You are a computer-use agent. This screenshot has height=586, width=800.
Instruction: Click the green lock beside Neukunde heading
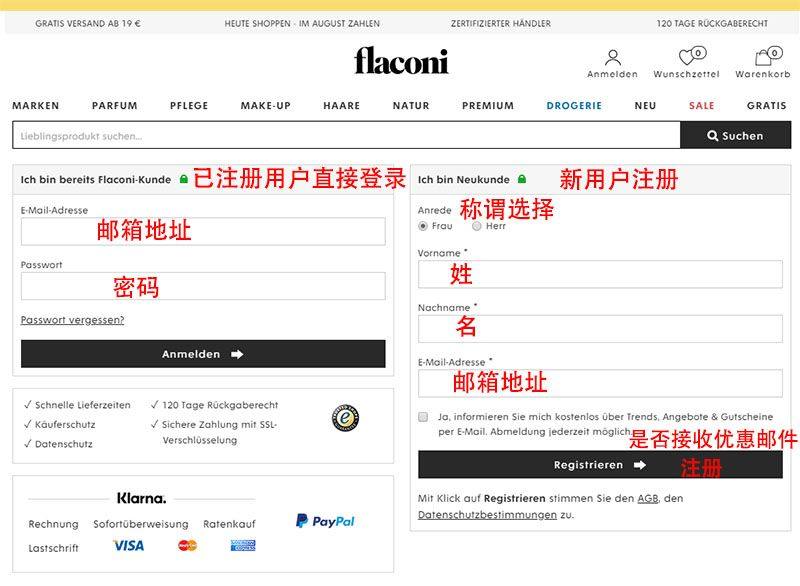[x=522, y=179]
